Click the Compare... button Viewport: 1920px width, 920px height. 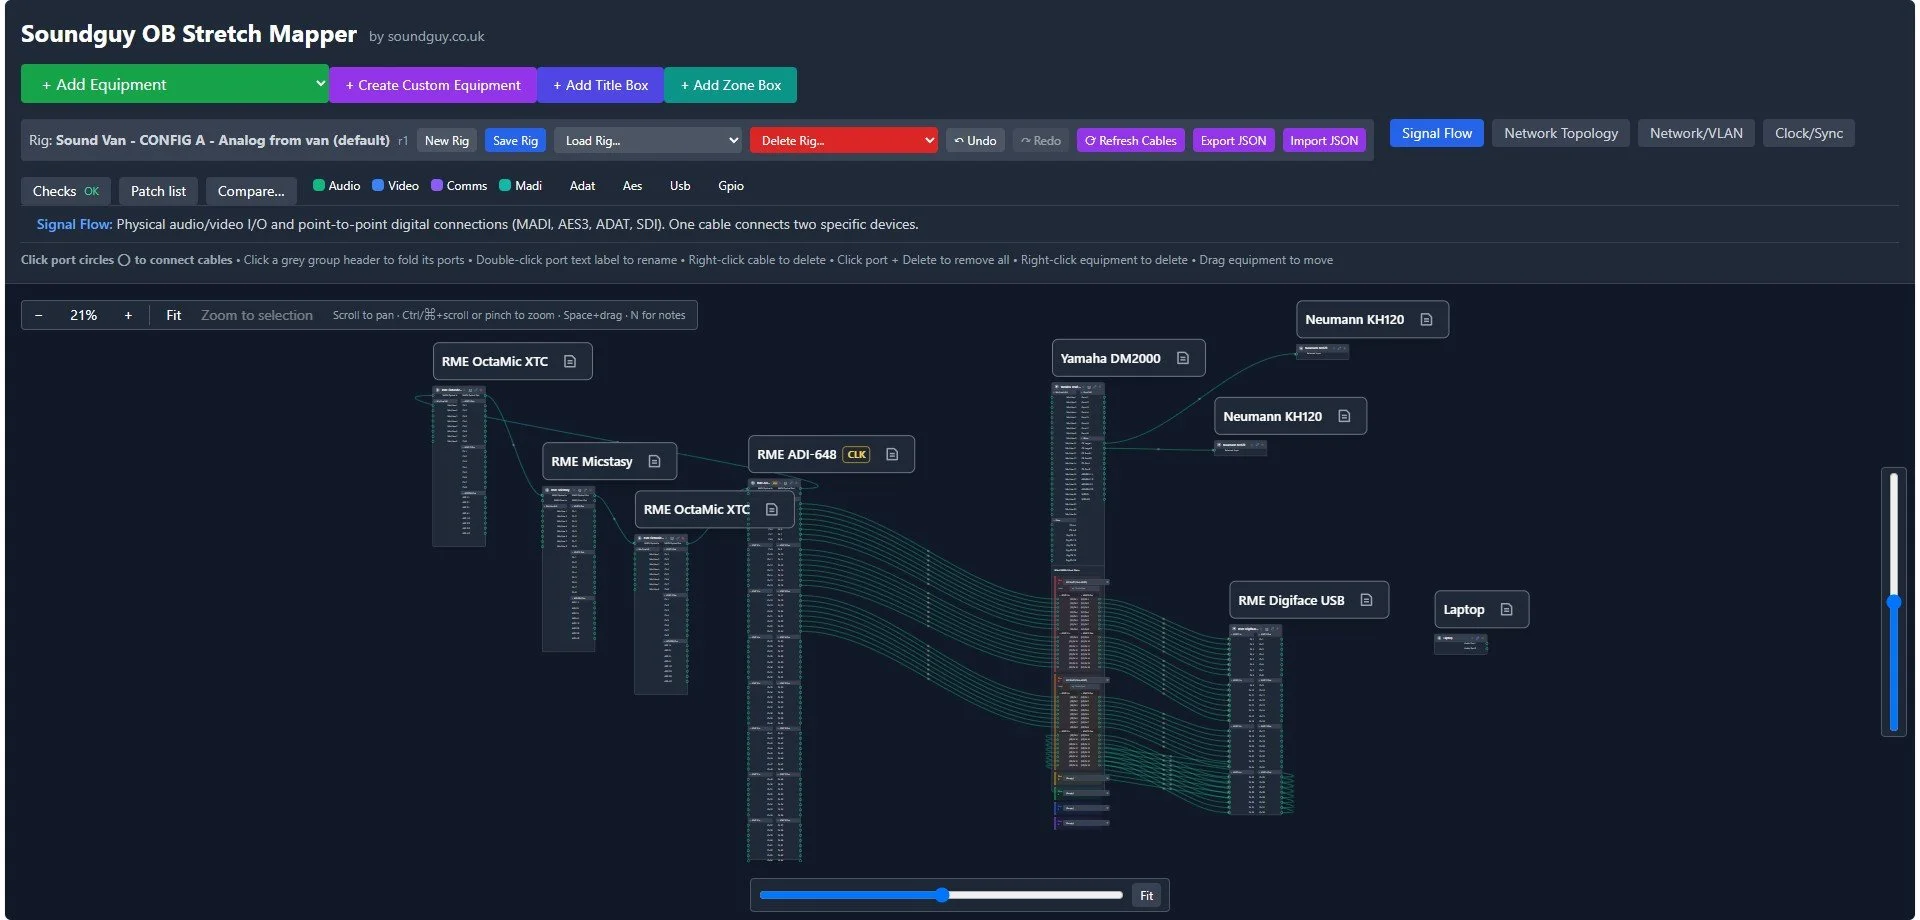pyautogui.click(x=251, y=191)
